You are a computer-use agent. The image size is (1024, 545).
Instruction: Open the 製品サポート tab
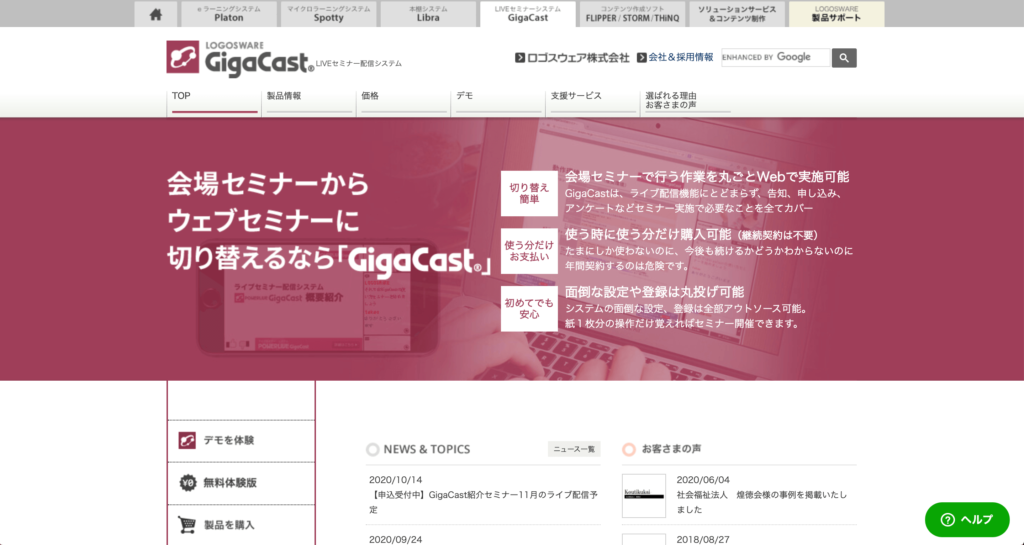[x=837, y=14]
